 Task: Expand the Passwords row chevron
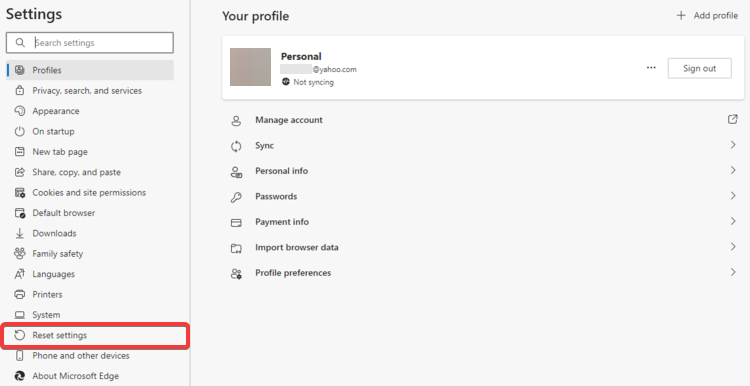(733, 196)
